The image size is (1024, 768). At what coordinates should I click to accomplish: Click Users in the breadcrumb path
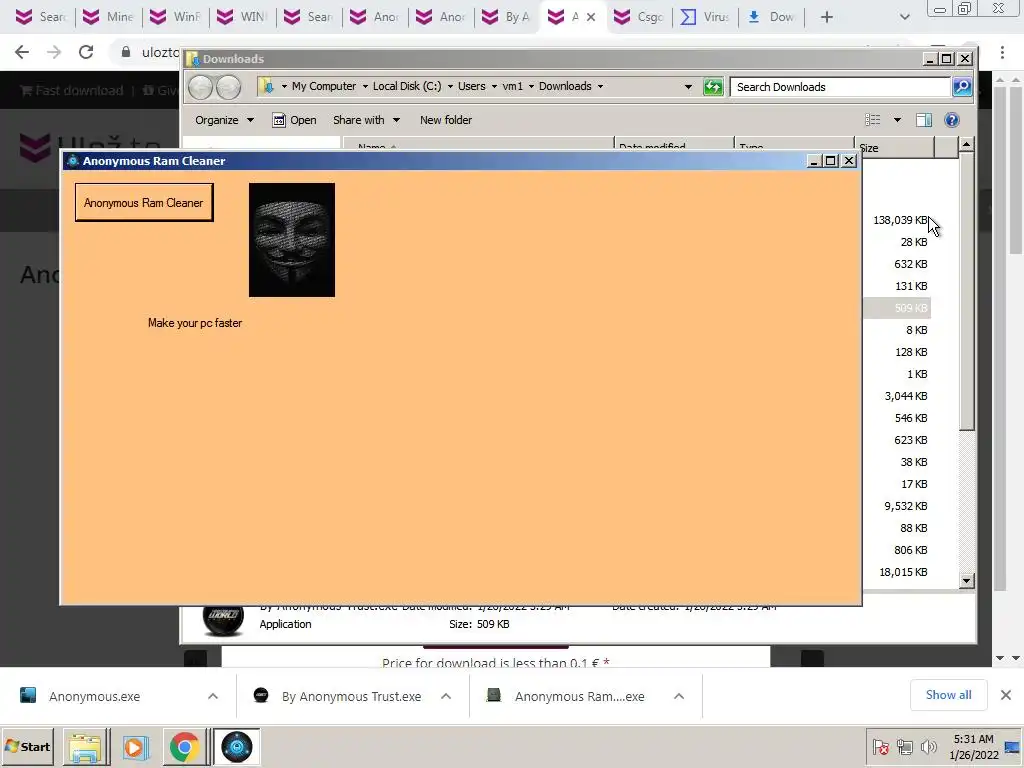472,86
